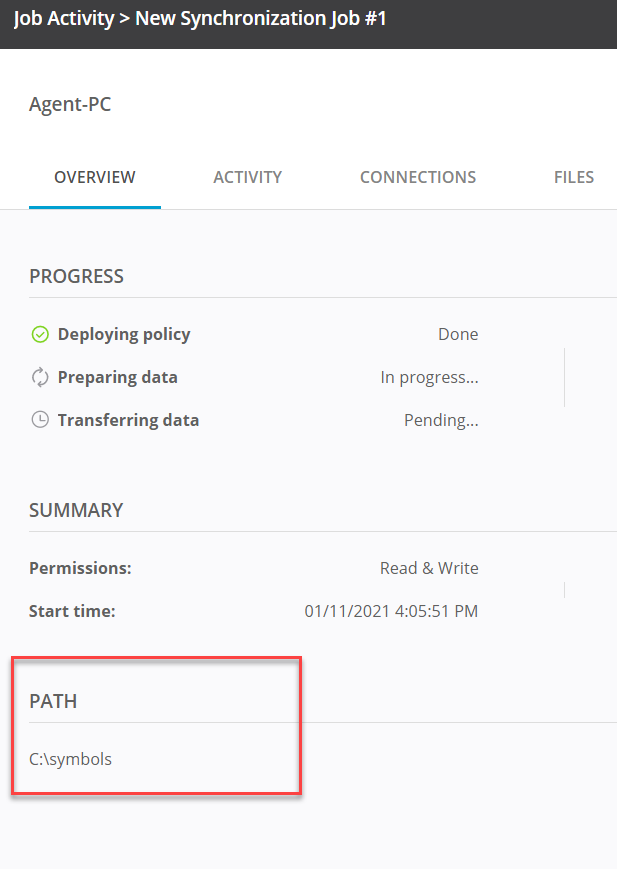Image resolution: width=617 pixels, height=869 pixels.
Task: Click the Read & Write permissions value
Action: [x=429, y=569]
